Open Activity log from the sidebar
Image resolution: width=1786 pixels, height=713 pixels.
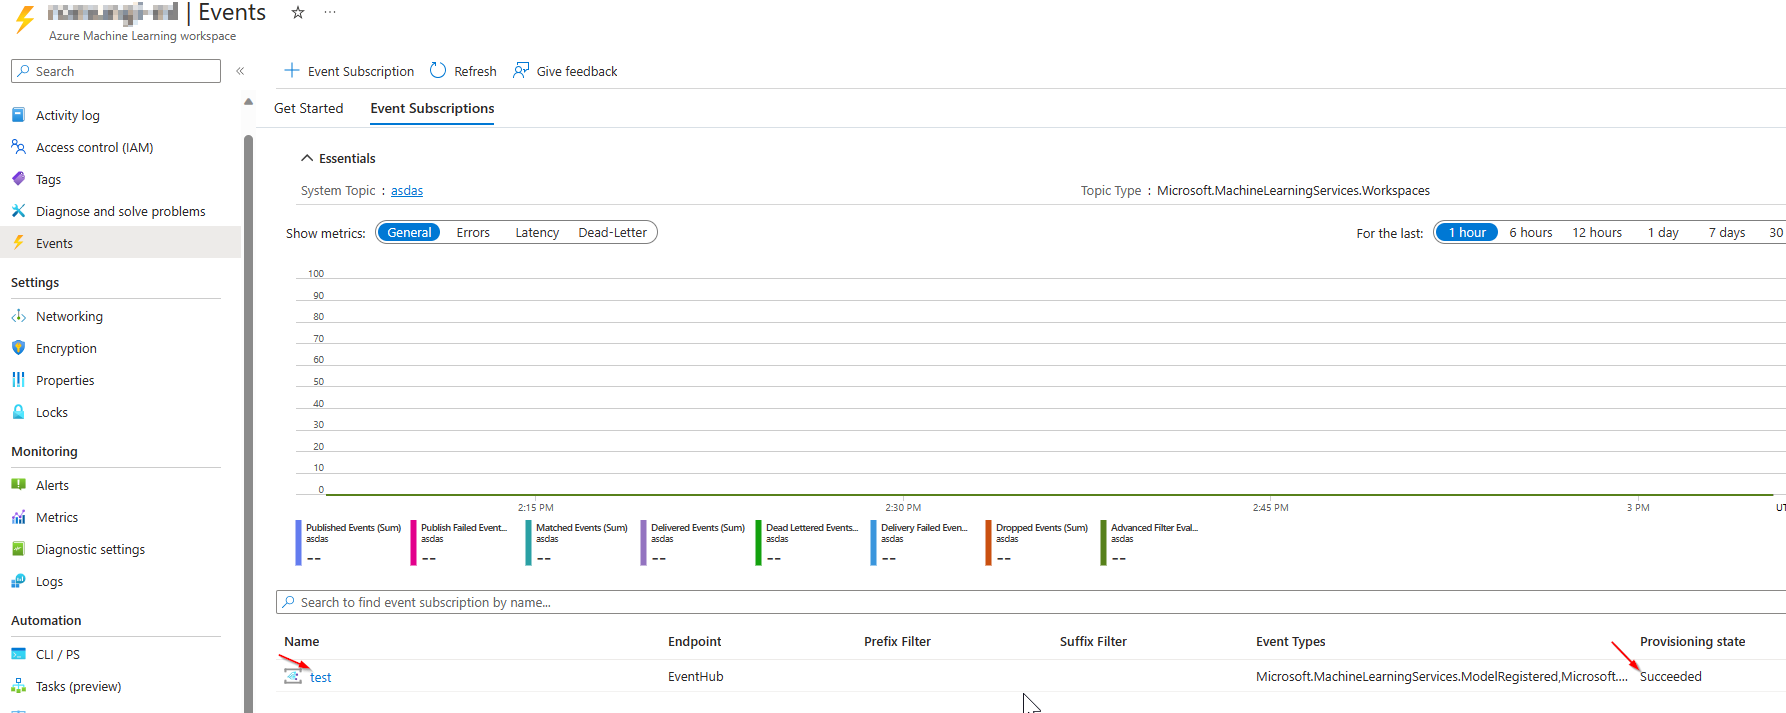[68, 115]
